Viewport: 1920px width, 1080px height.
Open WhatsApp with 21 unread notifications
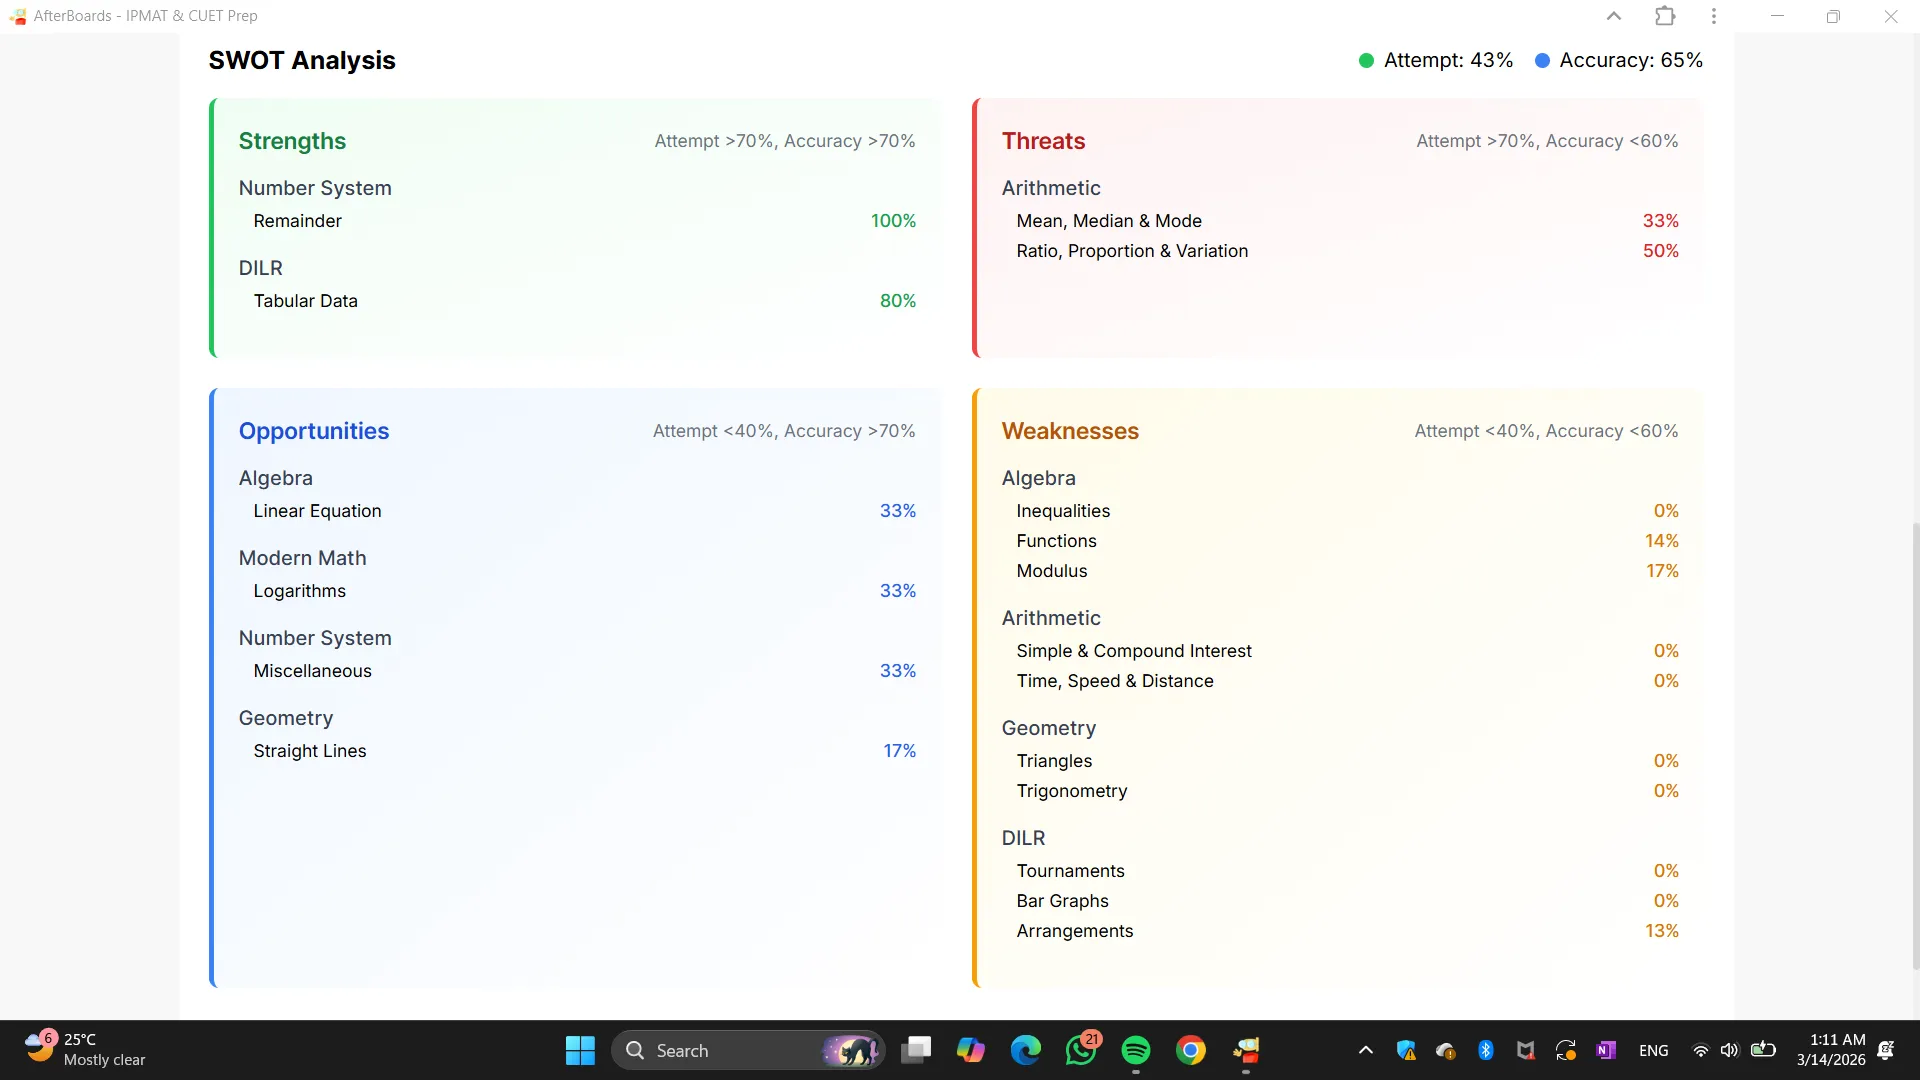pyautogui.click(x=1081, y=1050)
